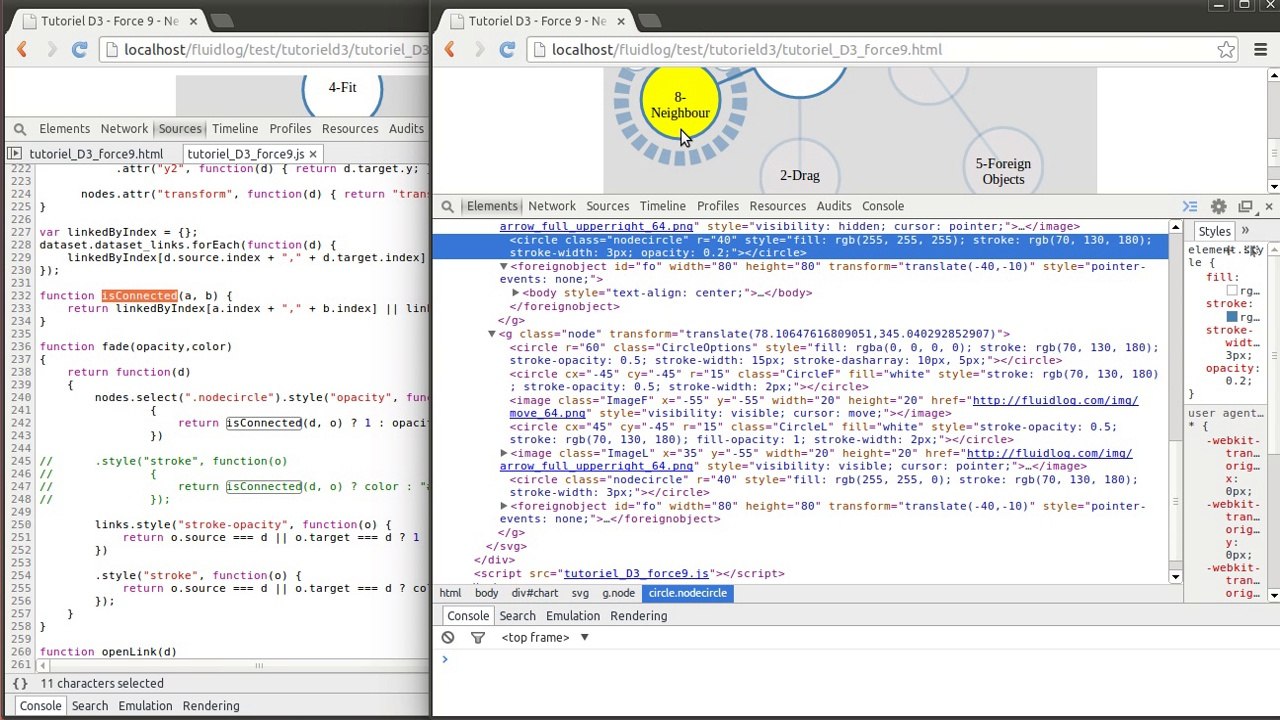Viewport: 1280px width, 720px height.
Task: Pretty print source with braces icon
Action: 20,684
